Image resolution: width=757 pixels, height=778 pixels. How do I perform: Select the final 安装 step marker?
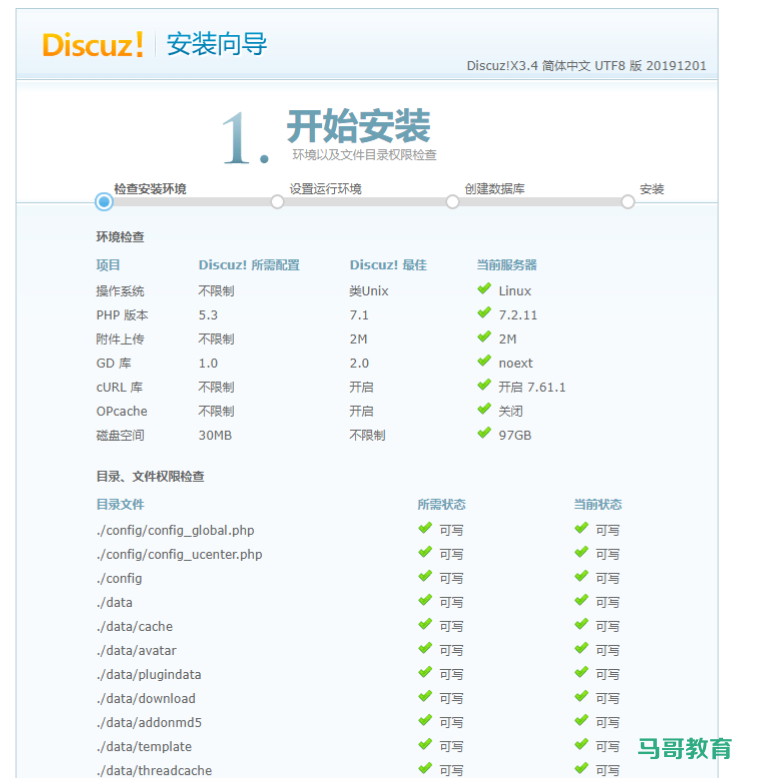(x=628, y=202)
